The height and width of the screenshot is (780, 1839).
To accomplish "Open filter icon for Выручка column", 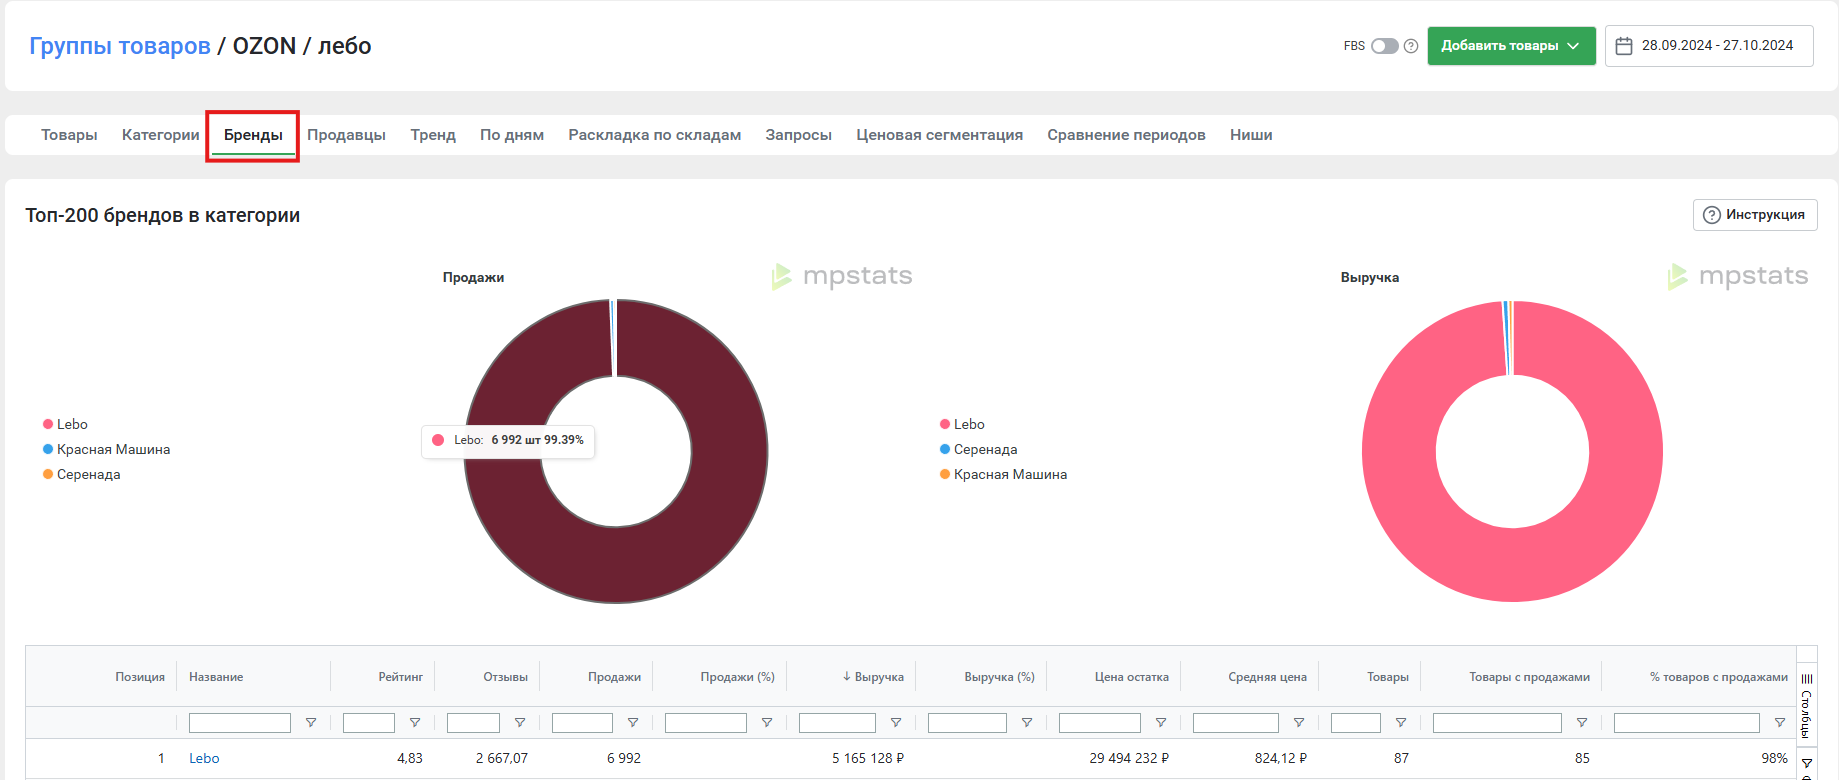I will tap(896, 723).
